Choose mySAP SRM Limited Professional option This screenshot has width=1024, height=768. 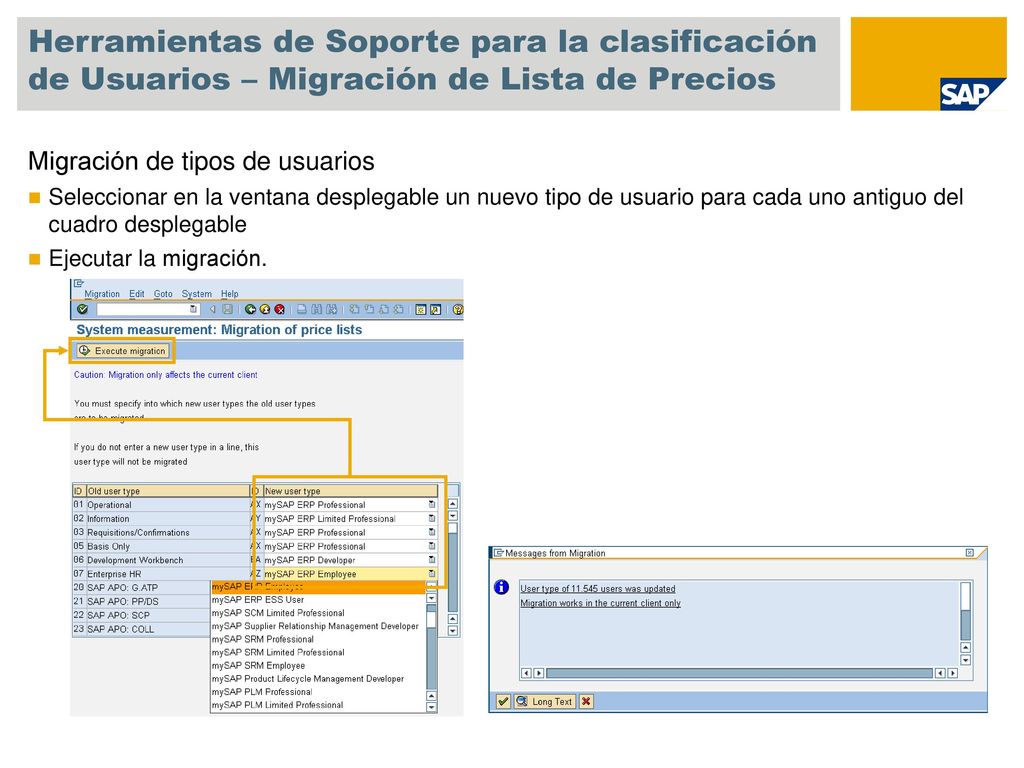point(318,652)
